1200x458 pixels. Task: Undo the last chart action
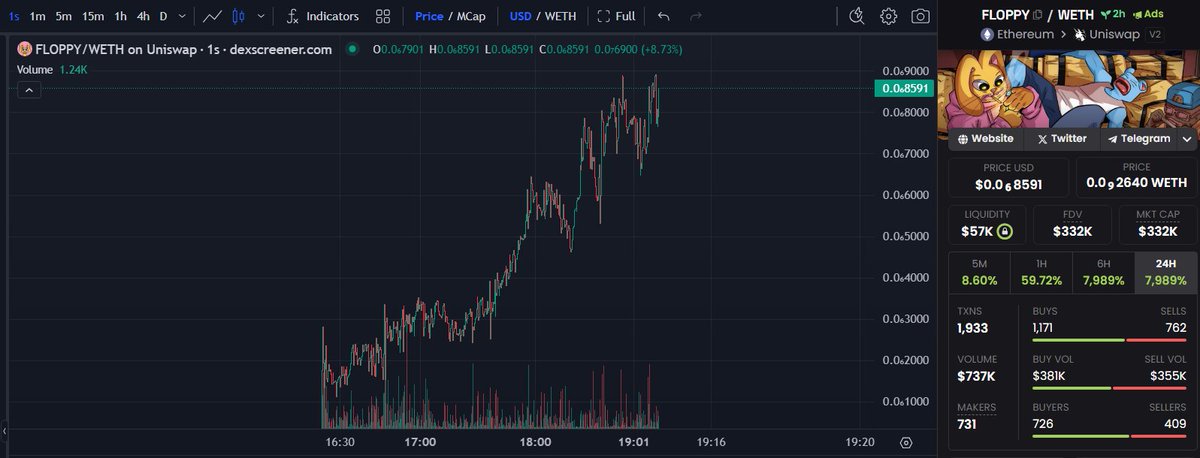665,16
